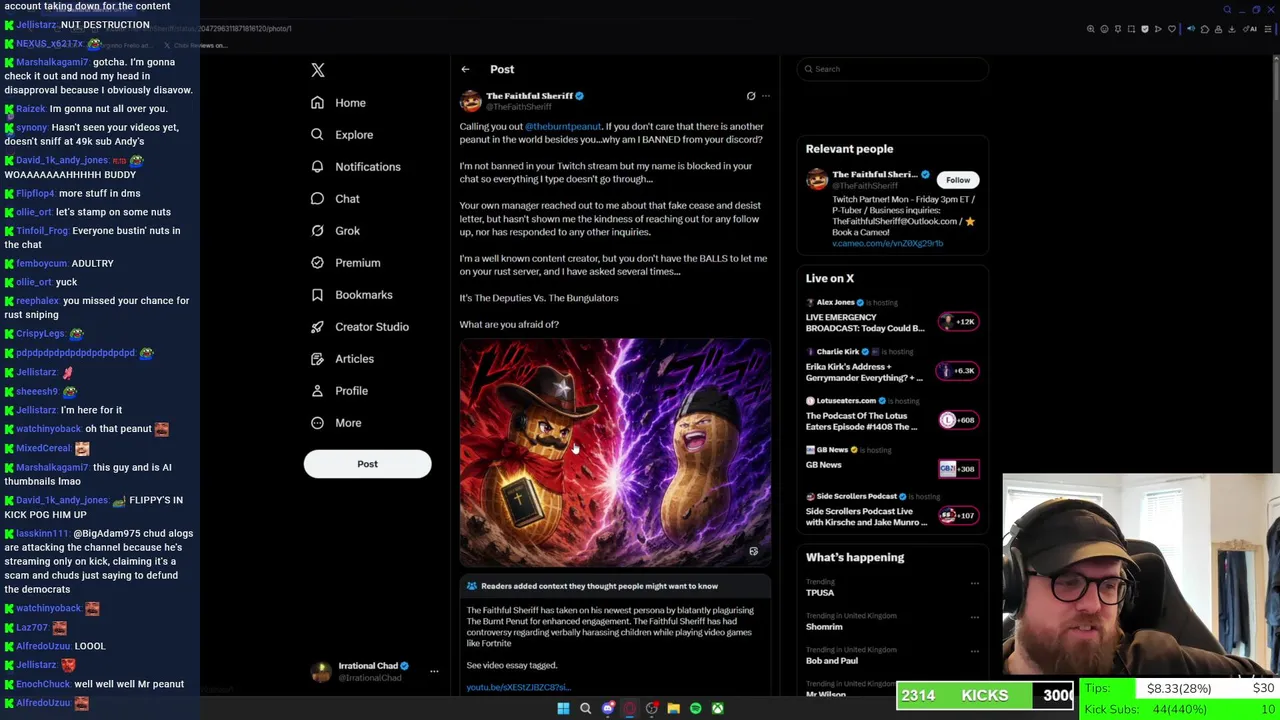This screenshot has height=720, width=1280.
Task: Click the browser zoom magnifier icon
Action: click(1091, 29)
